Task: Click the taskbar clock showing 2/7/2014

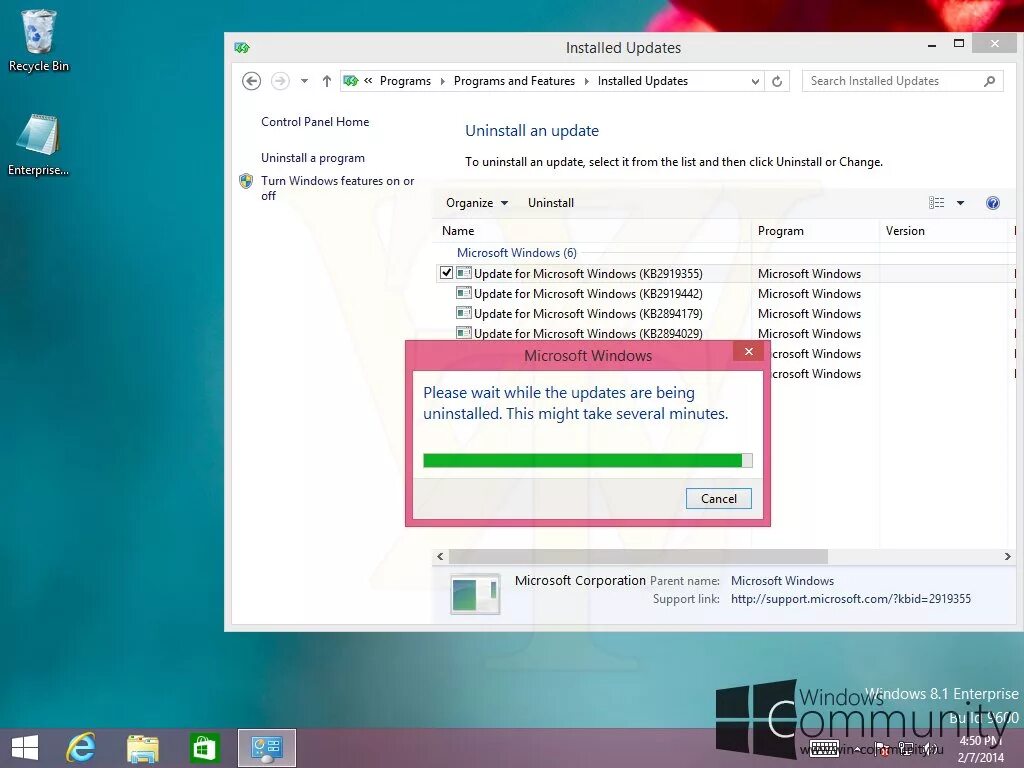Action: (x=980, y=749)
